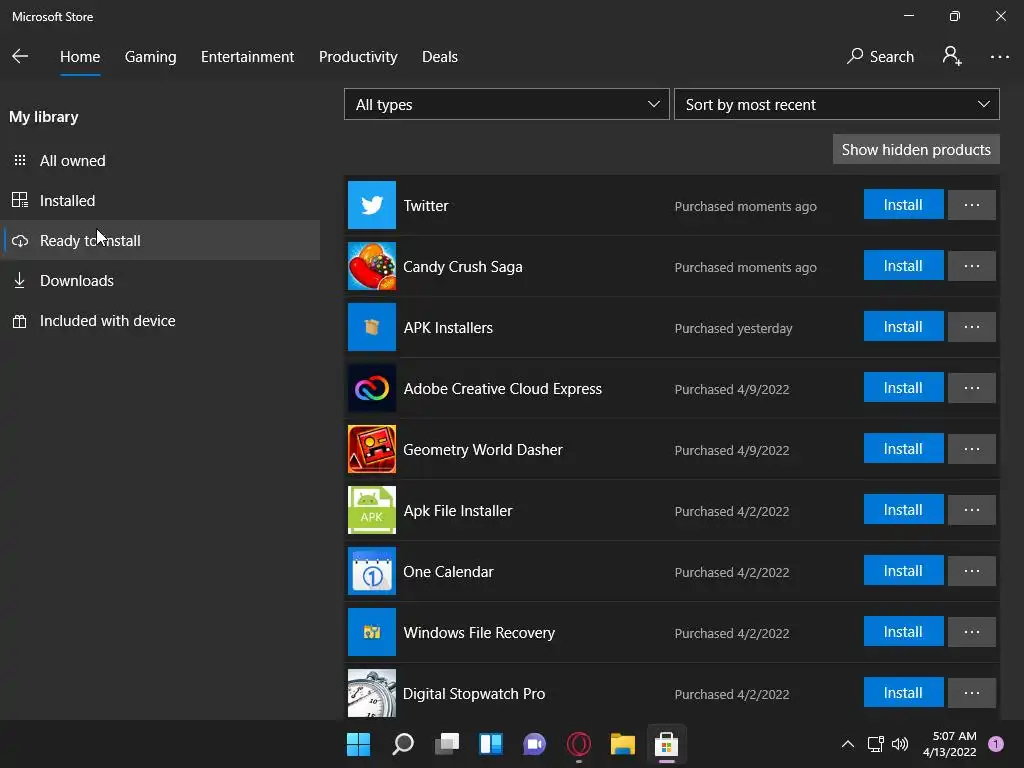The width and height of the screenshot is (1024, 768).
Task: Open taskbar Search
Action: (x=402, y=744)
